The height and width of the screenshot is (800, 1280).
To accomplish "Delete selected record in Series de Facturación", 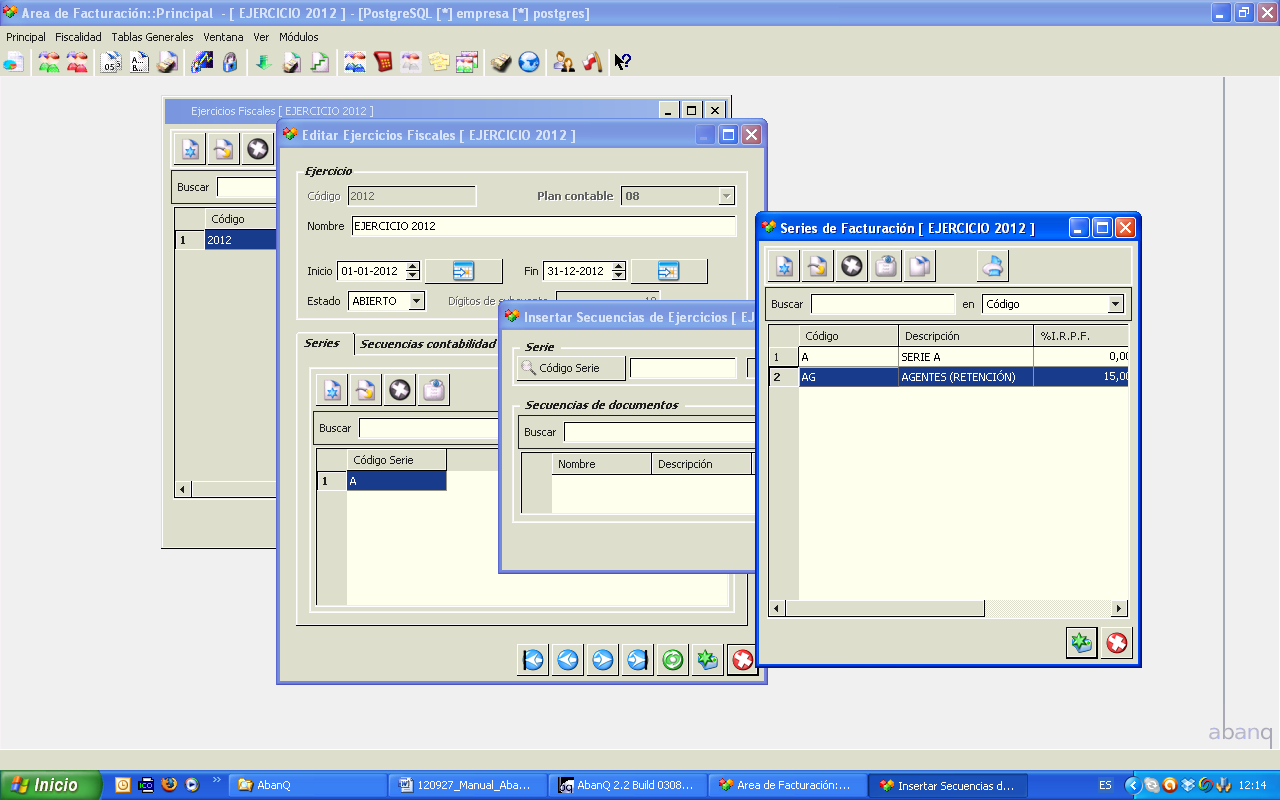I will (x=852, y=266).
